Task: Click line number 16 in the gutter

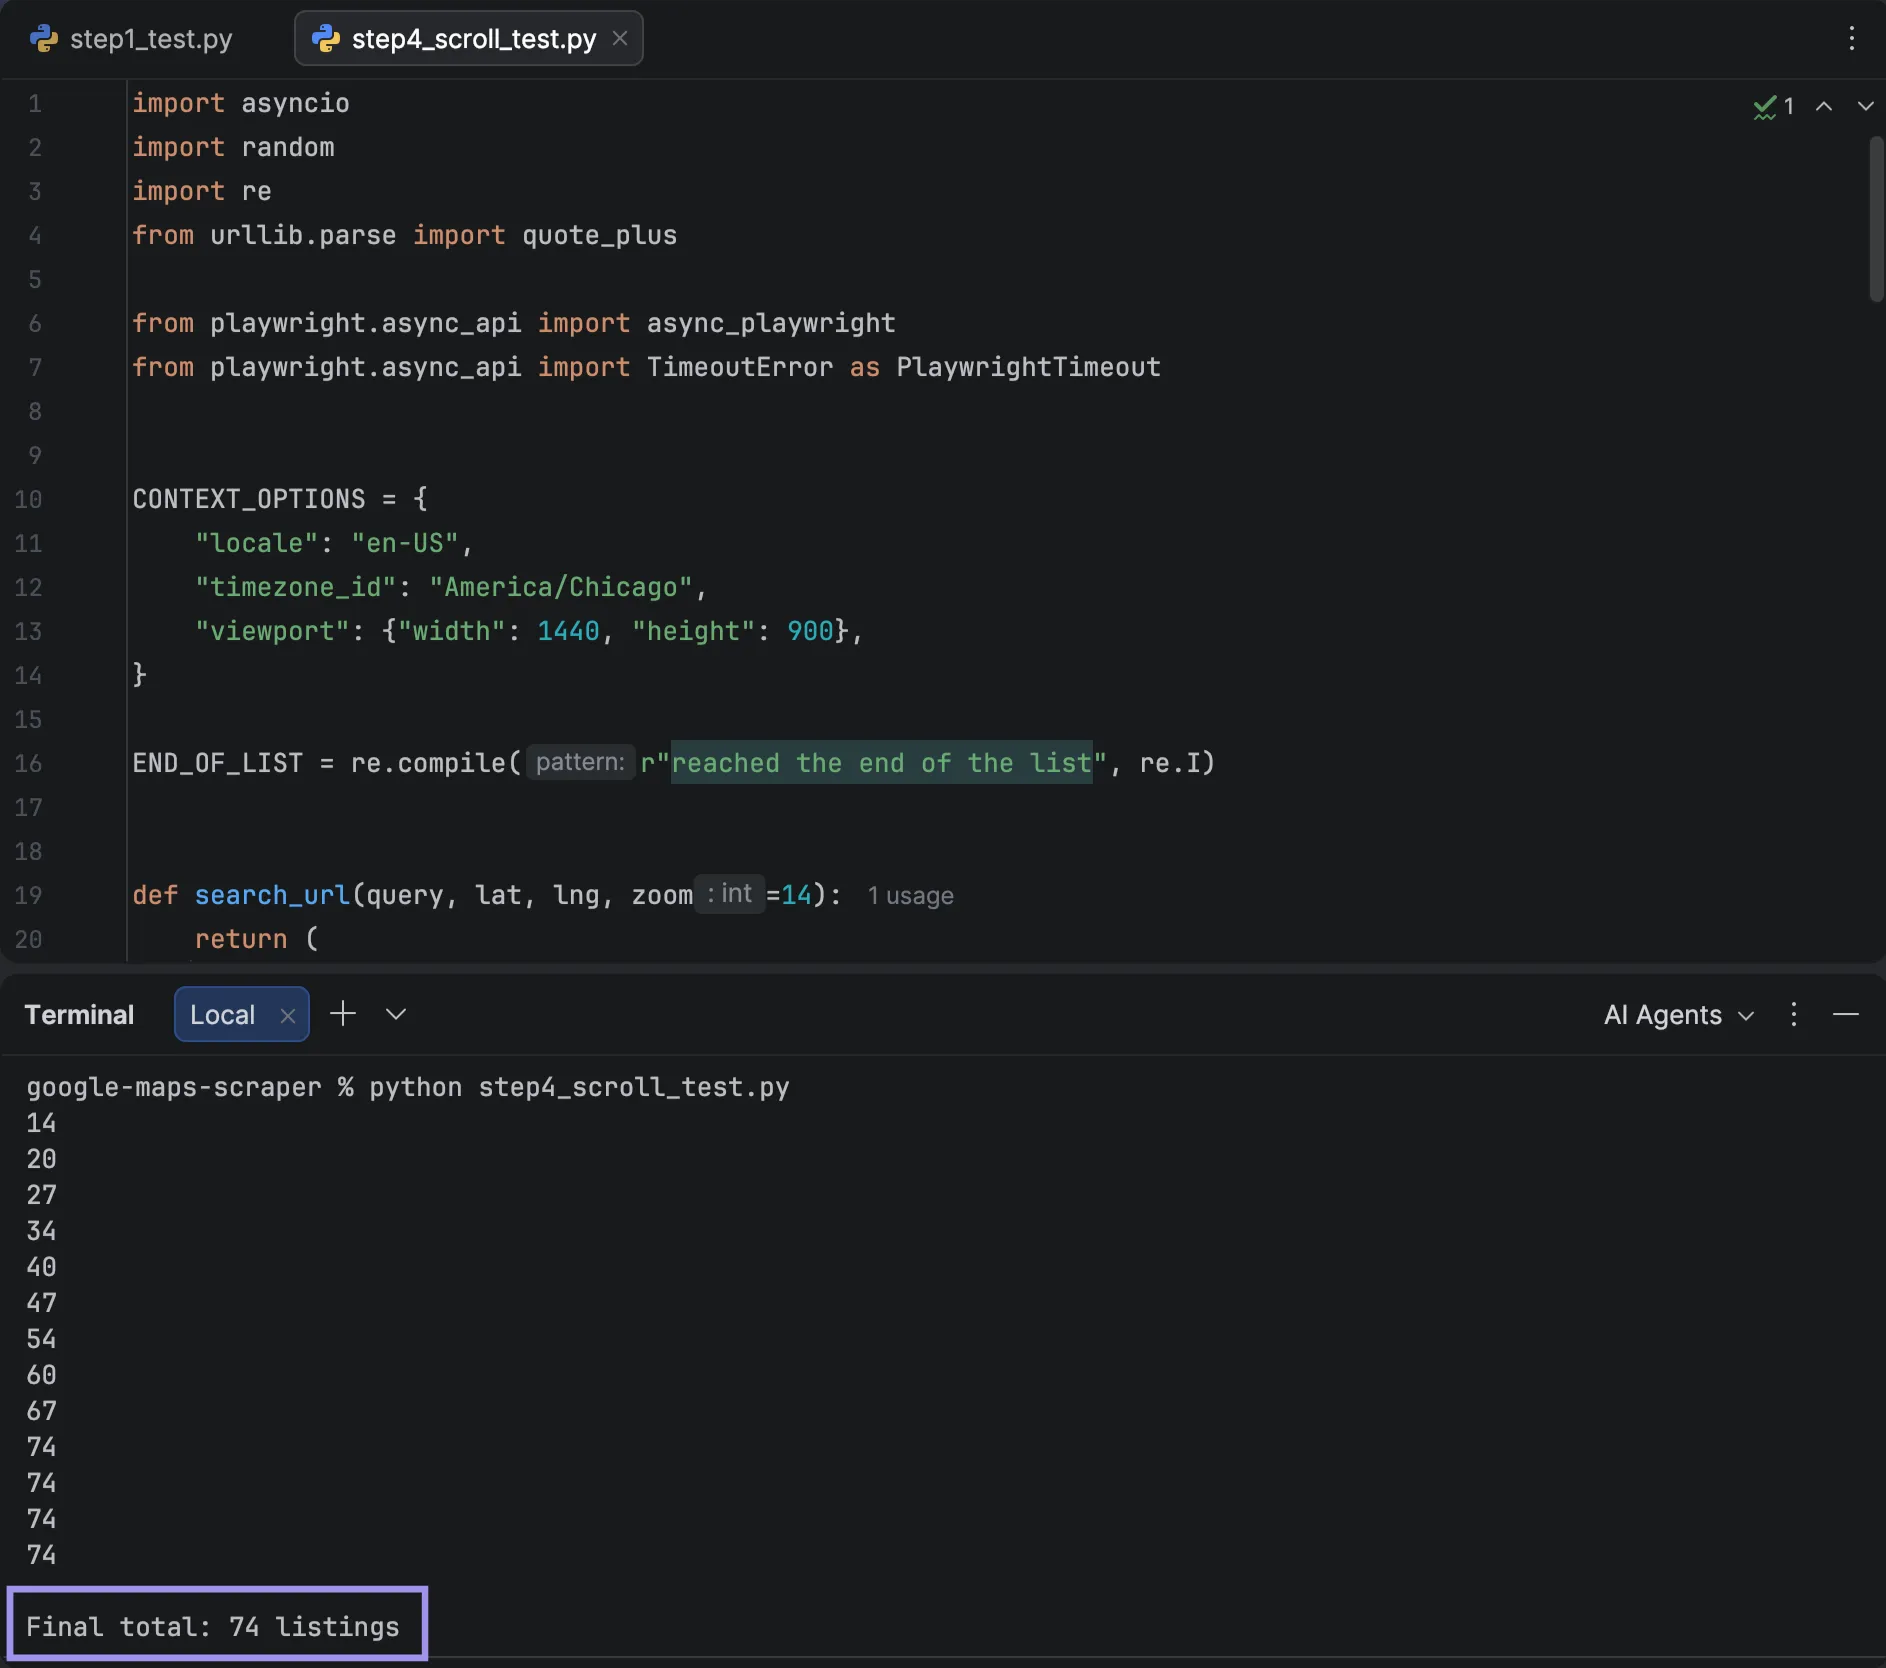Action: (x=28, y=763)
